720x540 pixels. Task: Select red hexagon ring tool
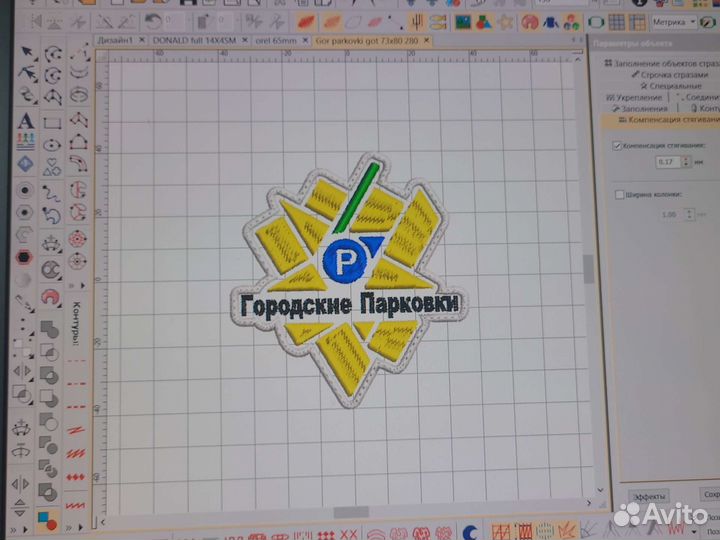click(x=24, y=257)
